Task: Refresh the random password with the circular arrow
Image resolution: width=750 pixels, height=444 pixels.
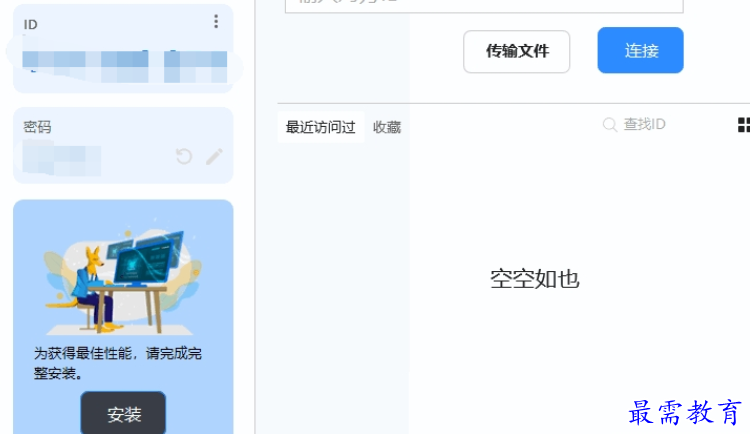Action: (x=184, y=156)
